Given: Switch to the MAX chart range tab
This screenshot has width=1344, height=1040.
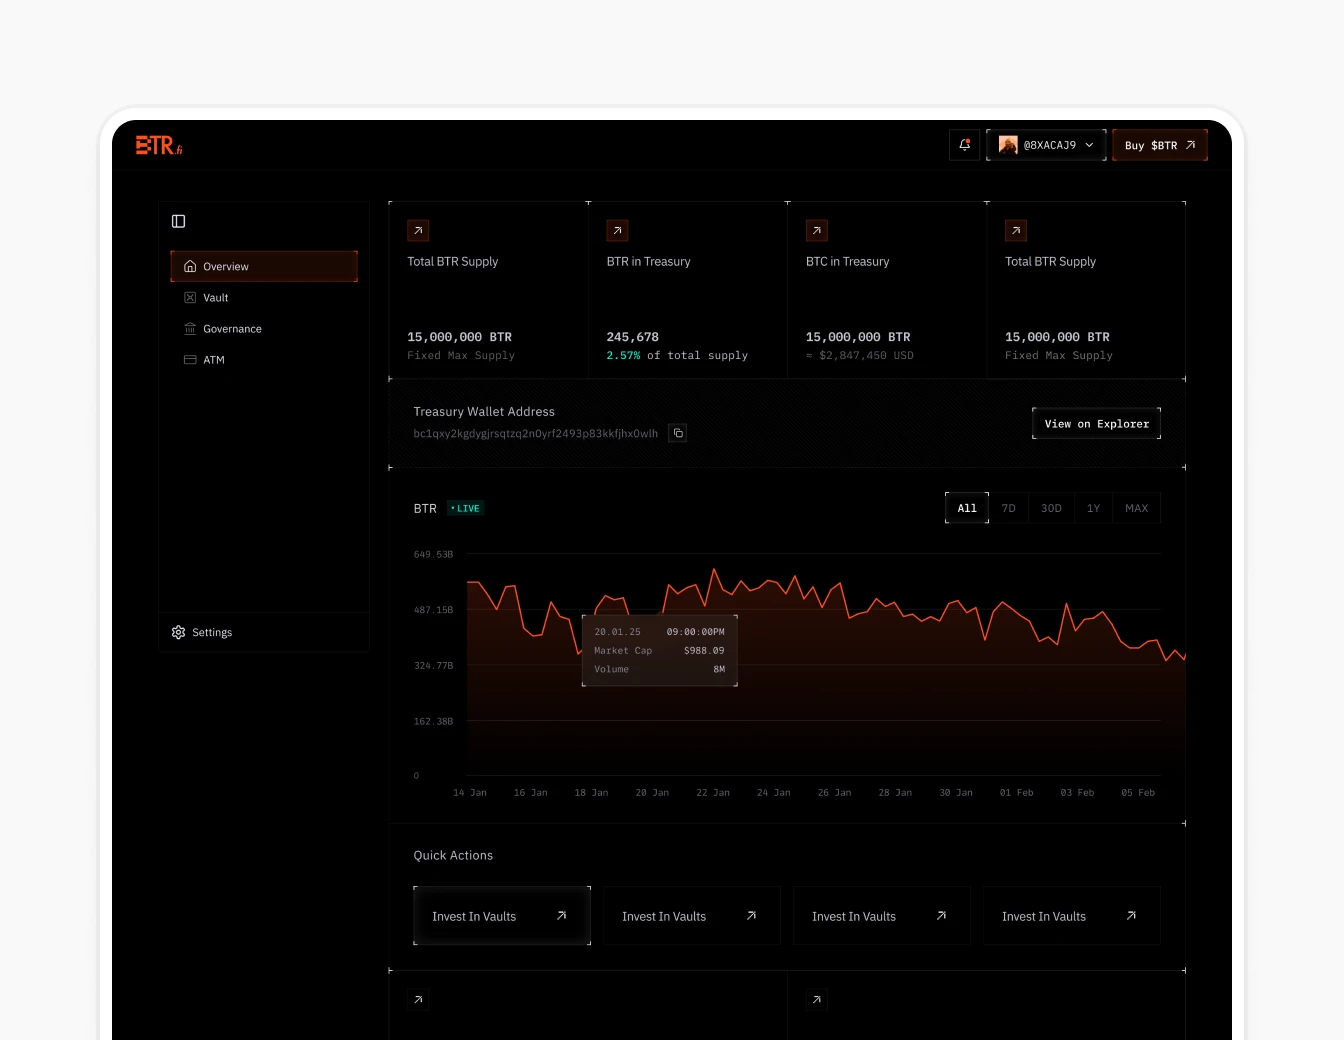Looking at the screenshot, I should (1136, 508).
